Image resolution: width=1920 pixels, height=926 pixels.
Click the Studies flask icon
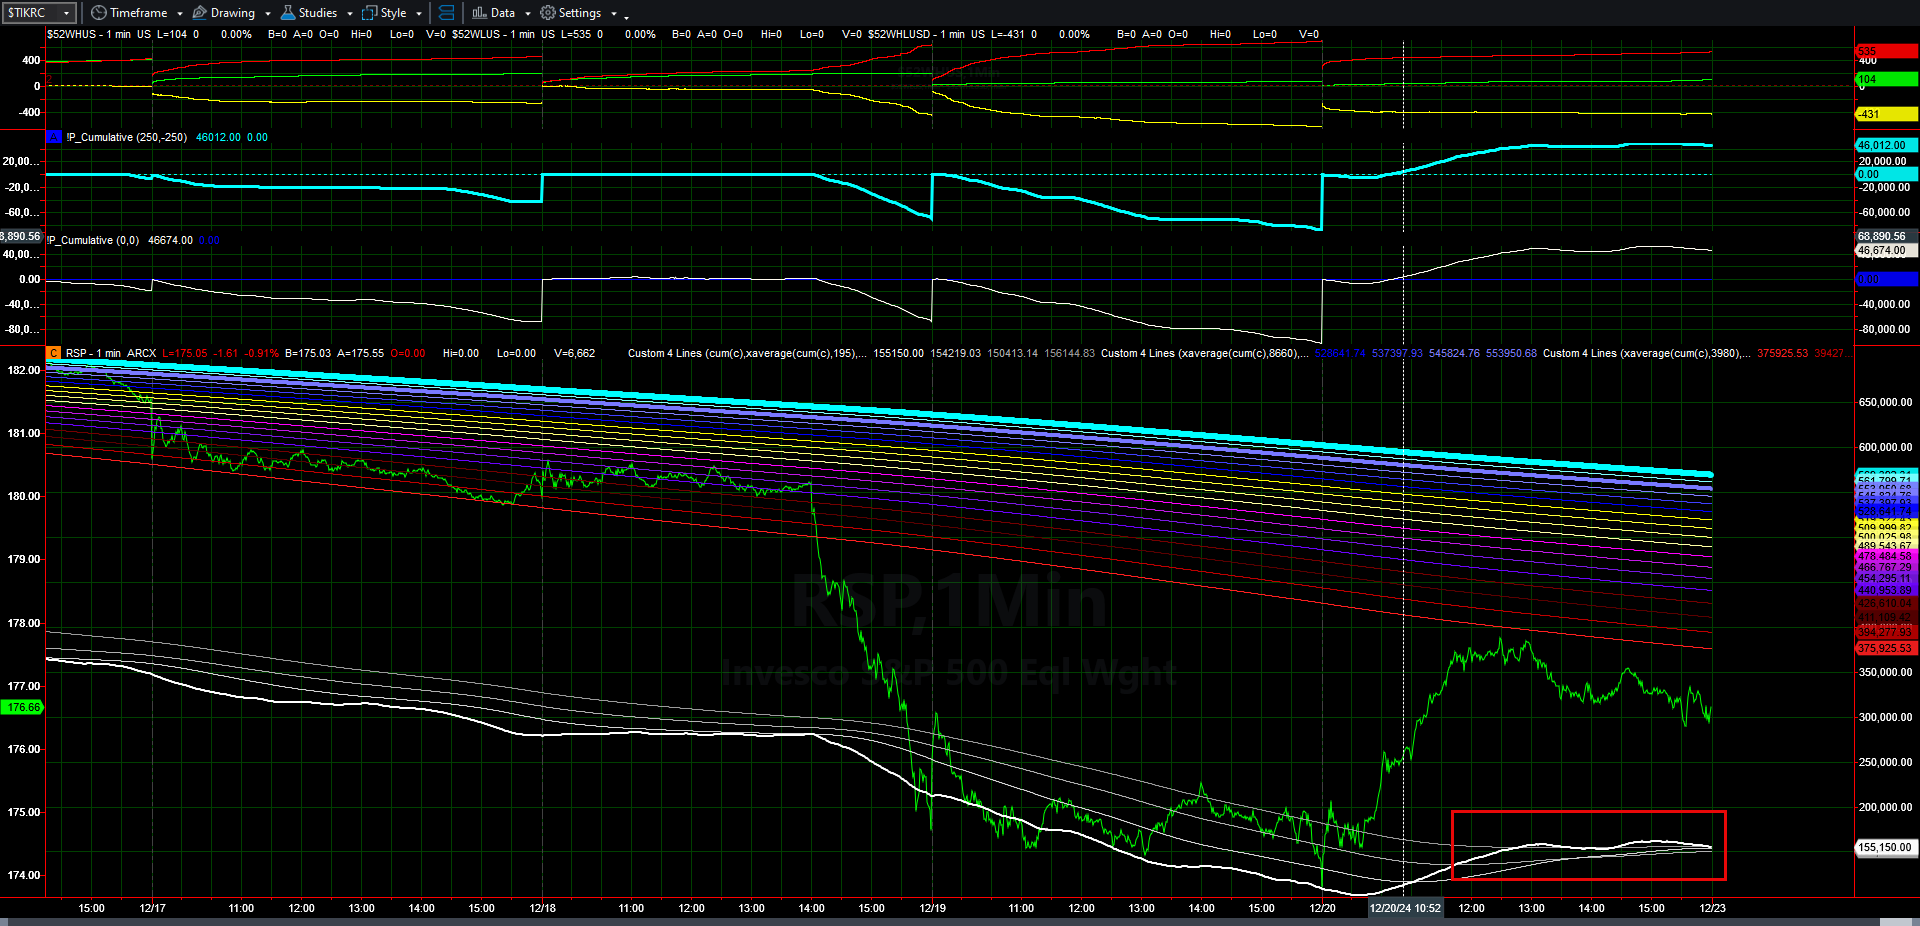pyautogui.click(x=288, y=13)
